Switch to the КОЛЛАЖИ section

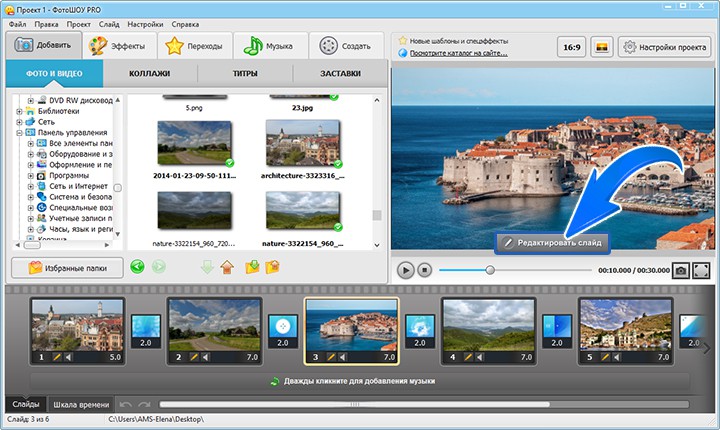point(150,74)
